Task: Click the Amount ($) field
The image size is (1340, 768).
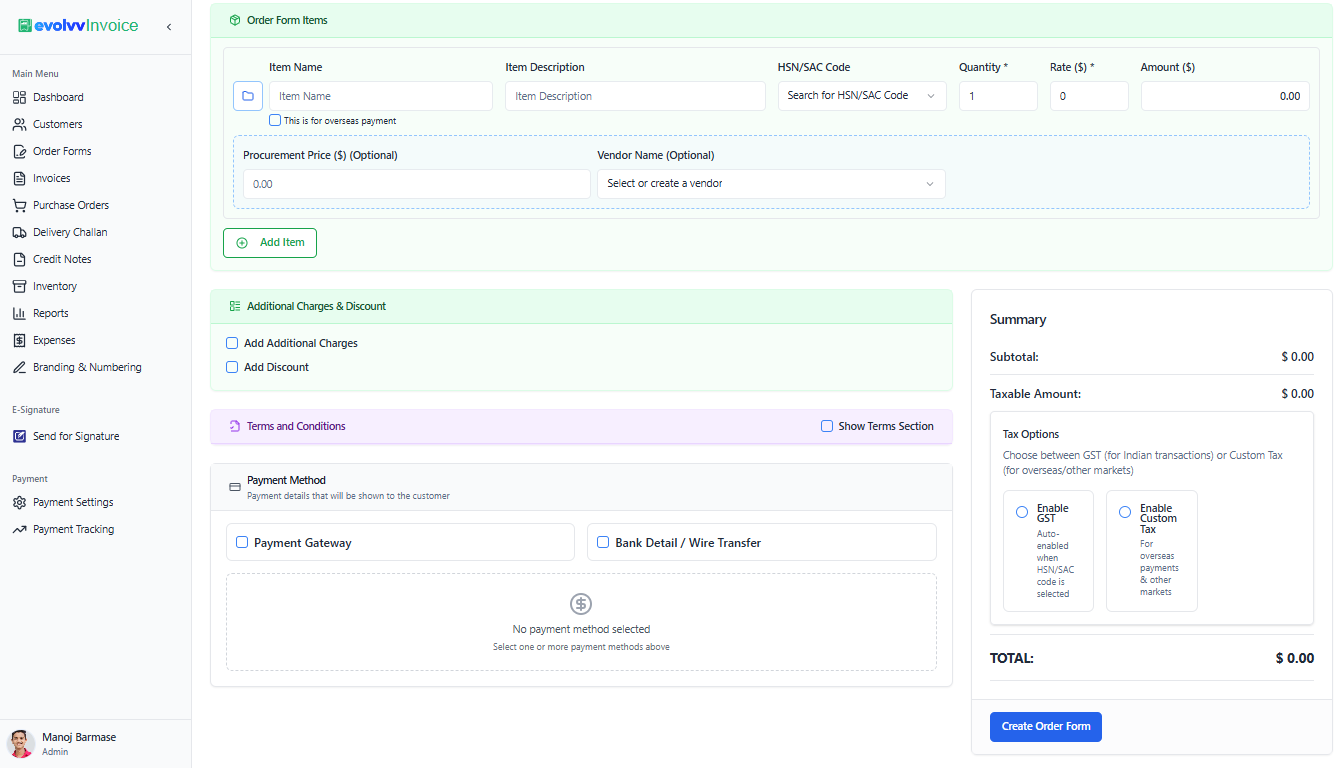Action: [1225, 96]
